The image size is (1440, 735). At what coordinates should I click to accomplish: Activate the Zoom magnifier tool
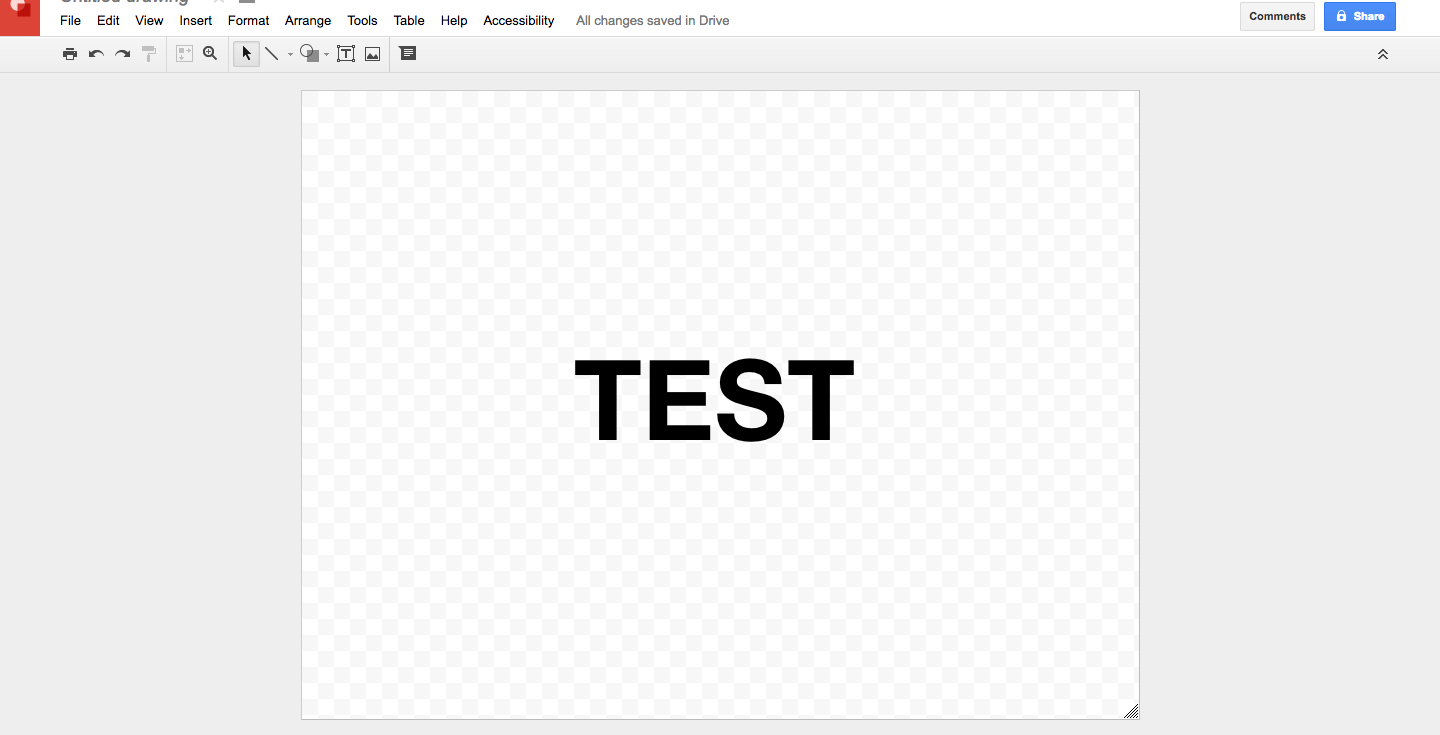[x=210, y=54]
